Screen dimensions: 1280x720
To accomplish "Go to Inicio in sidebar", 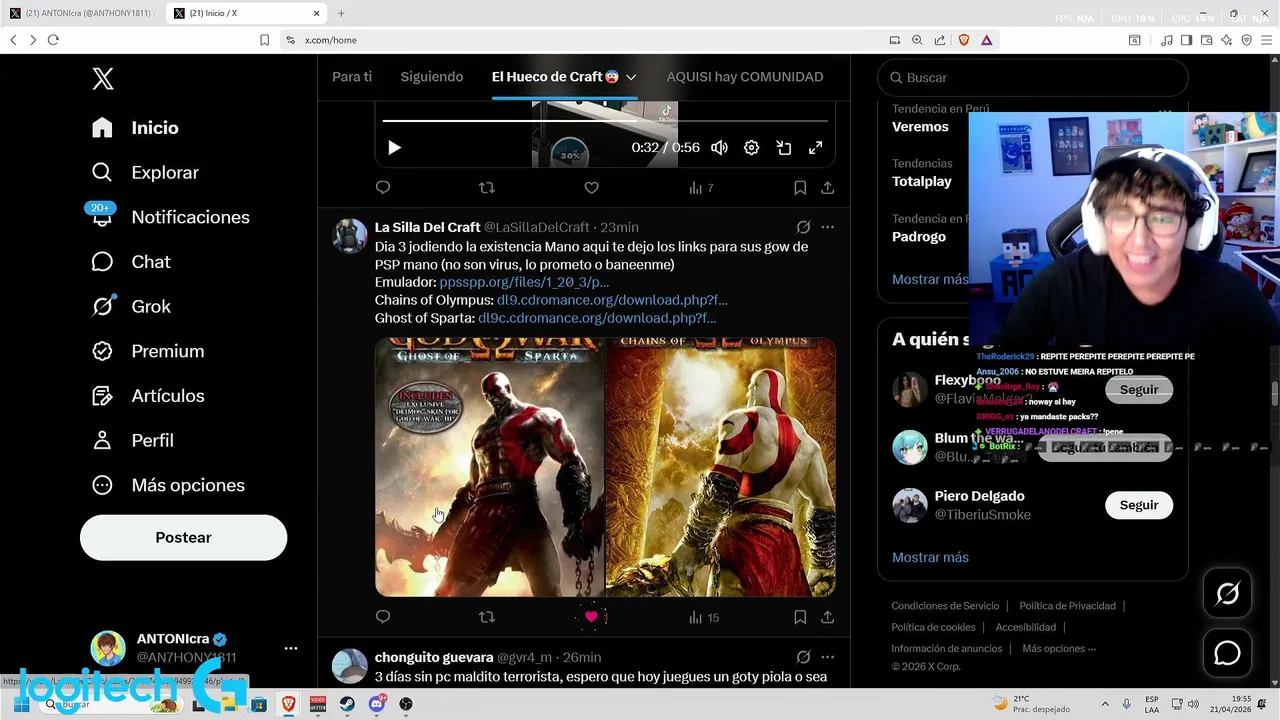I will coord(134,128).
